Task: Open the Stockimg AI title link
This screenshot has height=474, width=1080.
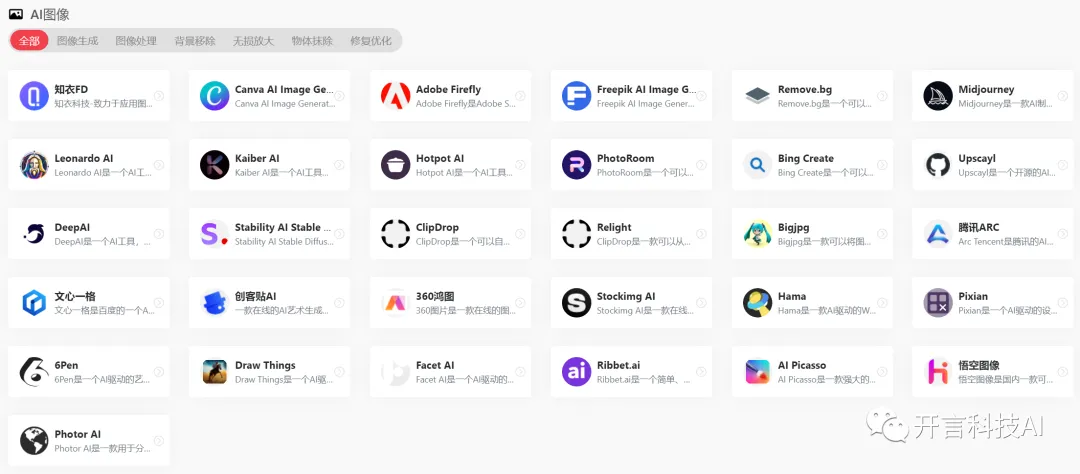Action: (x=625, y=296)
